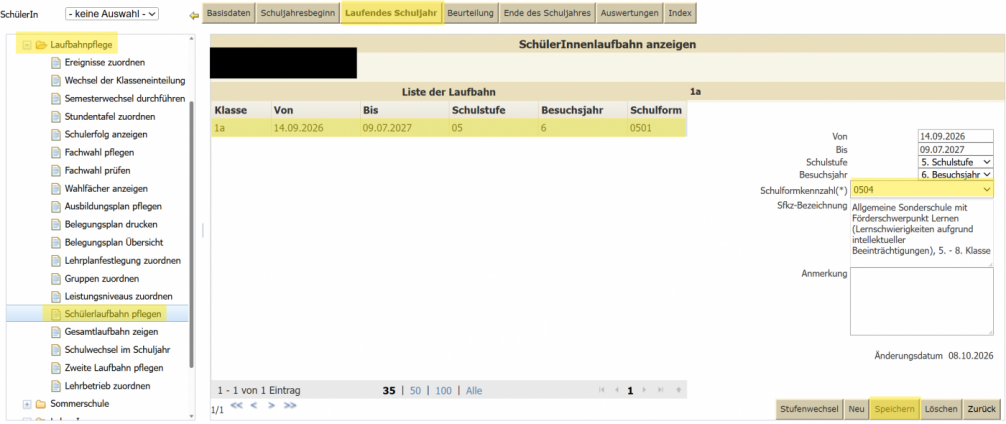
Task: Switch to the Auswertungen tab
Action: click(629, 13)
